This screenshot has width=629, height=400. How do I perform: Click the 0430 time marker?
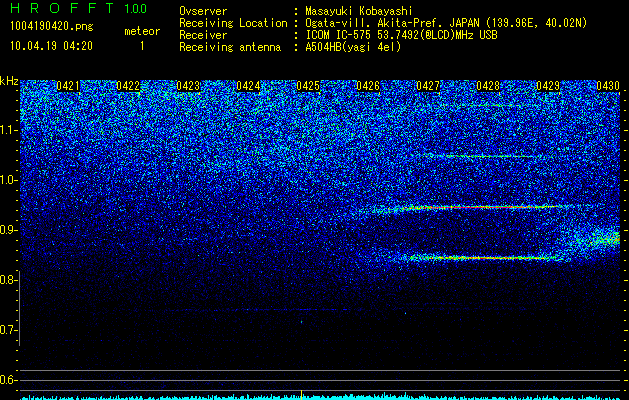coord(608,86)
